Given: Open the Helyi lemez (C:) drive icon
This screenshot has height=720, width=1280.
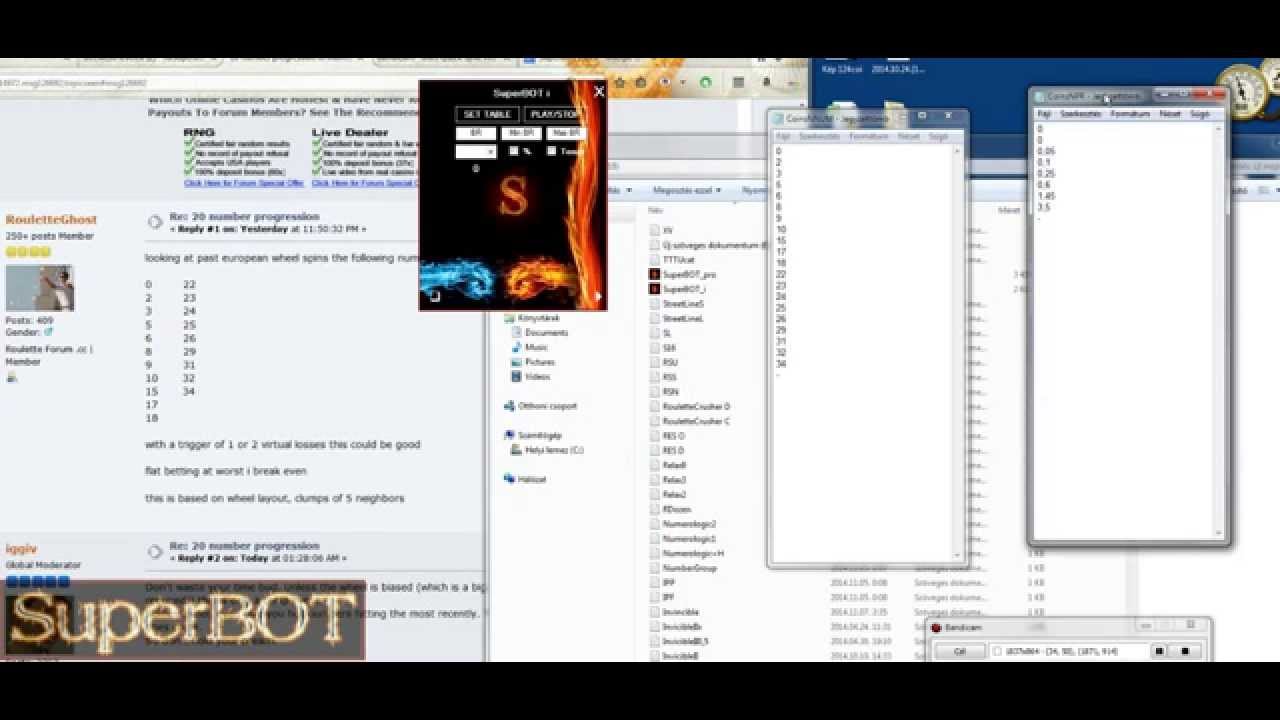Looking at the screenshot, I should [516, 450].
